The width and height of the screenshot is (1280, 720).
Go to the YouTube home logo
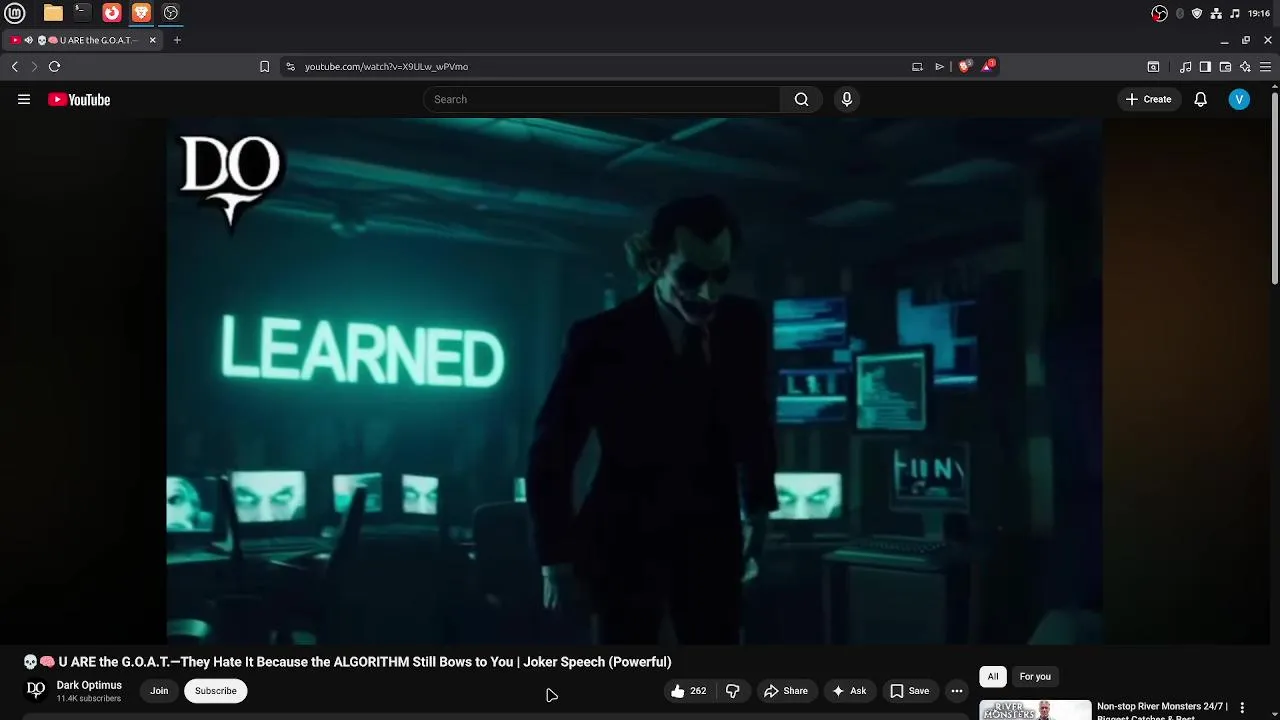79,99
